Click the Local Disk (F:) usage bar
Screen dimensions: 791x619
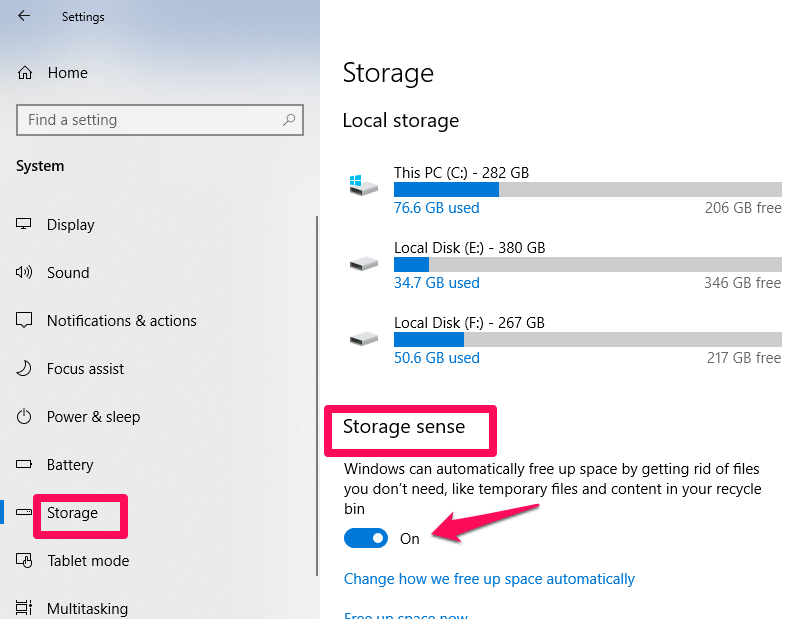tap(587, 339)
